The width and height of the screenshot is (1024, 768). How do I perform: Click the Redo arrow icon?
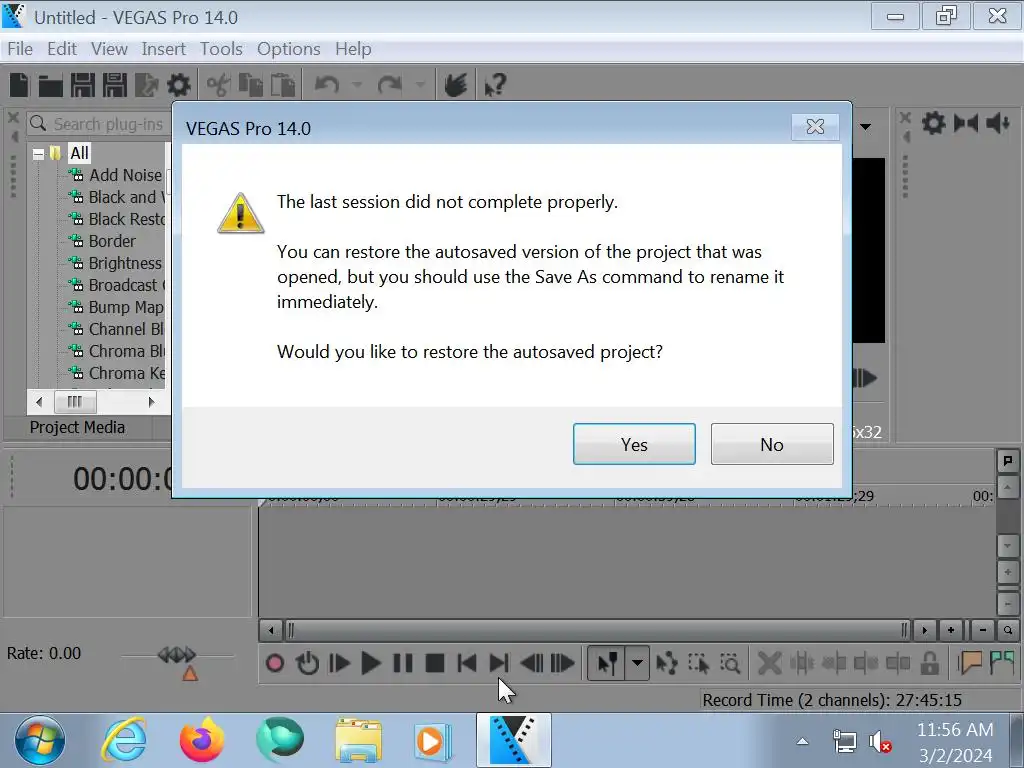(390, 85)
